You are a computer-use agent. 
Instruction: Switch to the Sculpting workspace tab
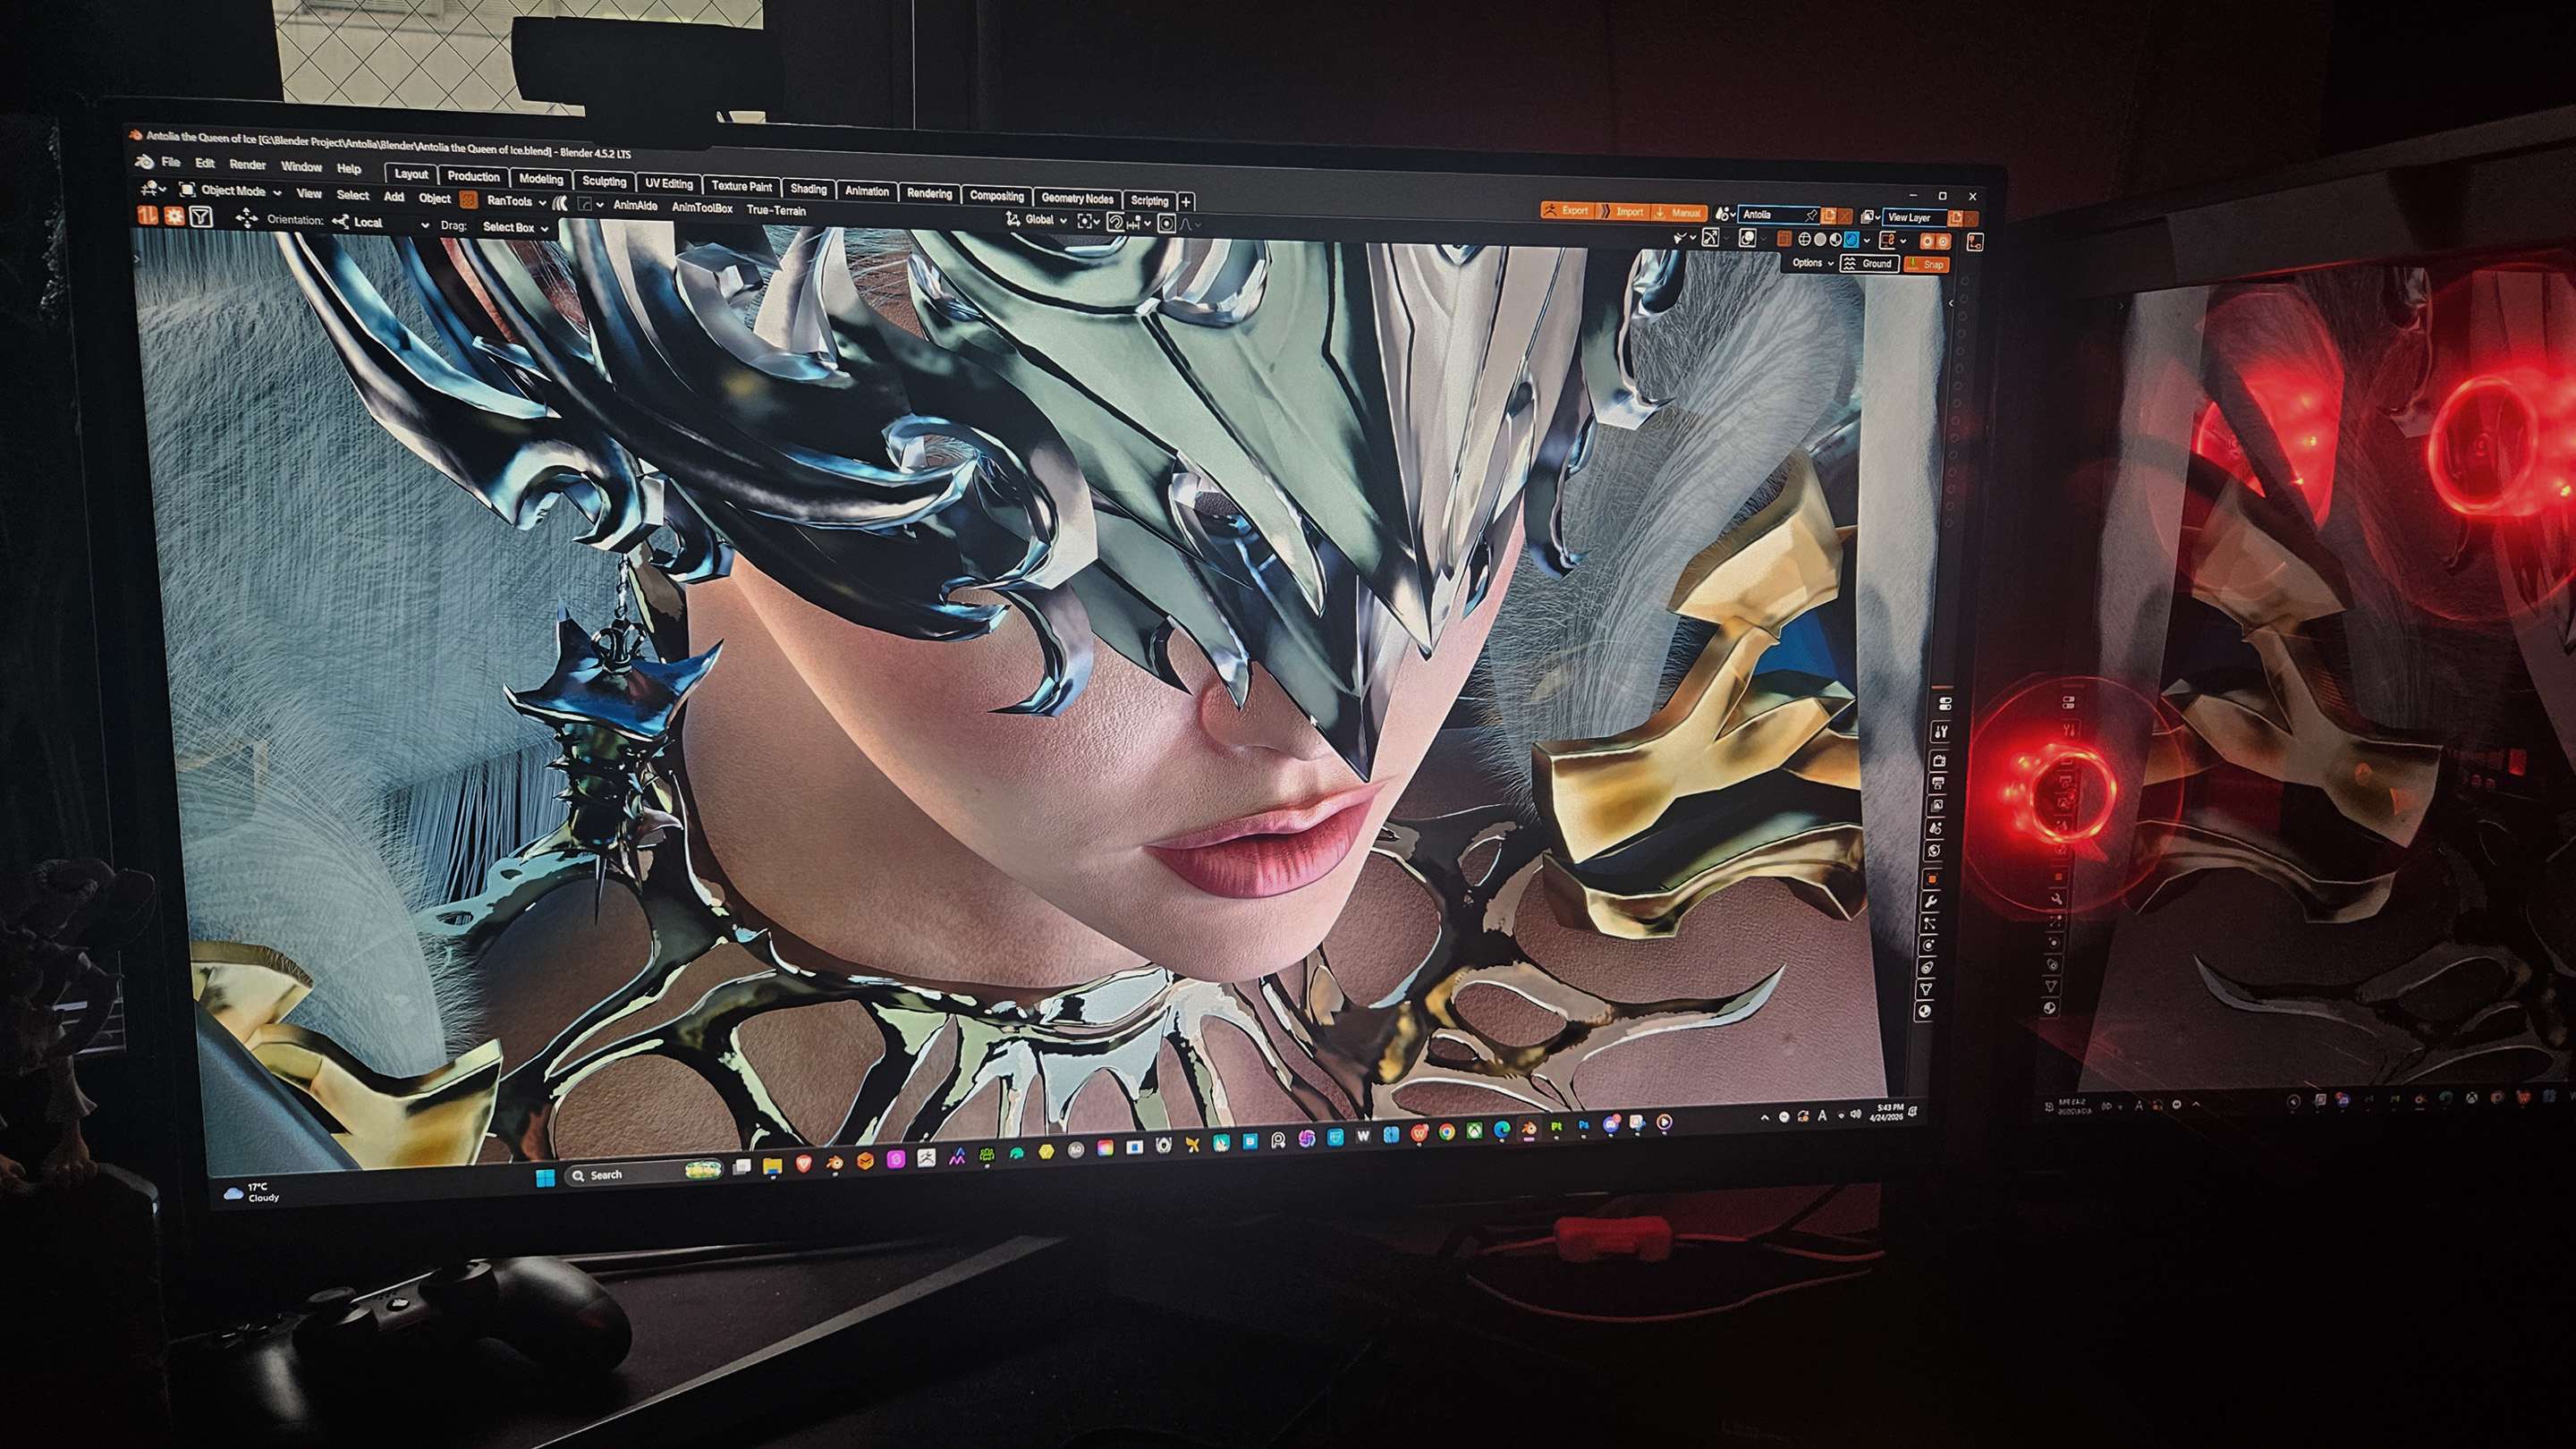[x=604, y=181]
